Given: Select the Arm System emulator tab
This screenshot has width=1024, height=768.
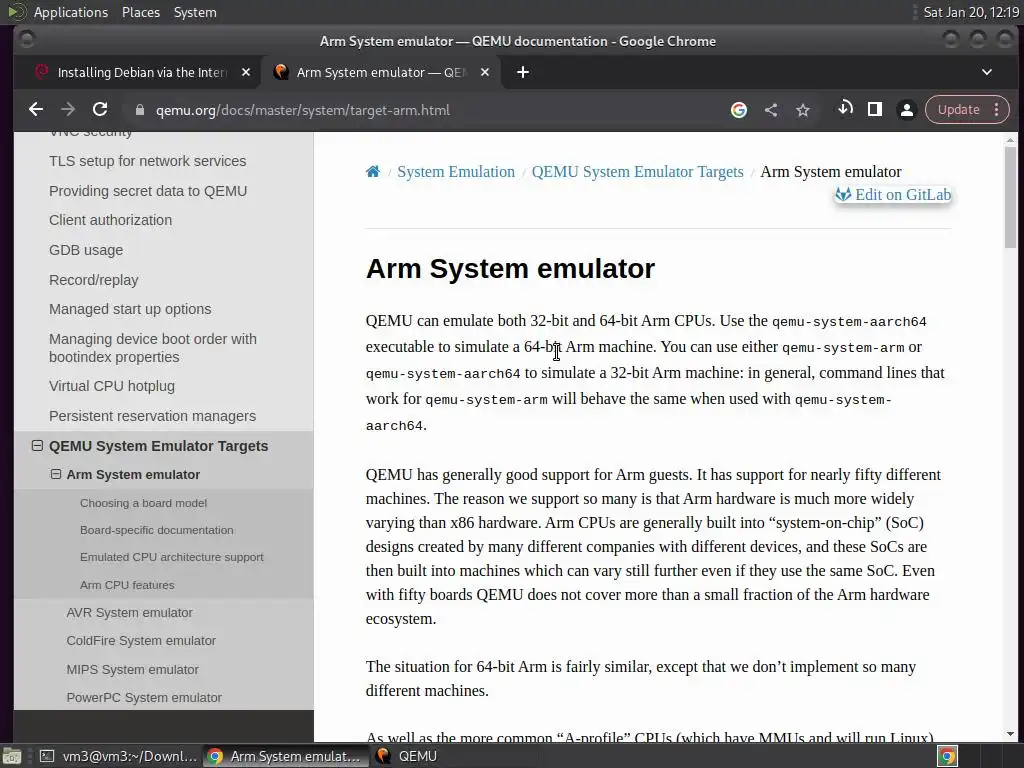Looking at the screenshot, I should pyautogui.click(x=381, y=72).
